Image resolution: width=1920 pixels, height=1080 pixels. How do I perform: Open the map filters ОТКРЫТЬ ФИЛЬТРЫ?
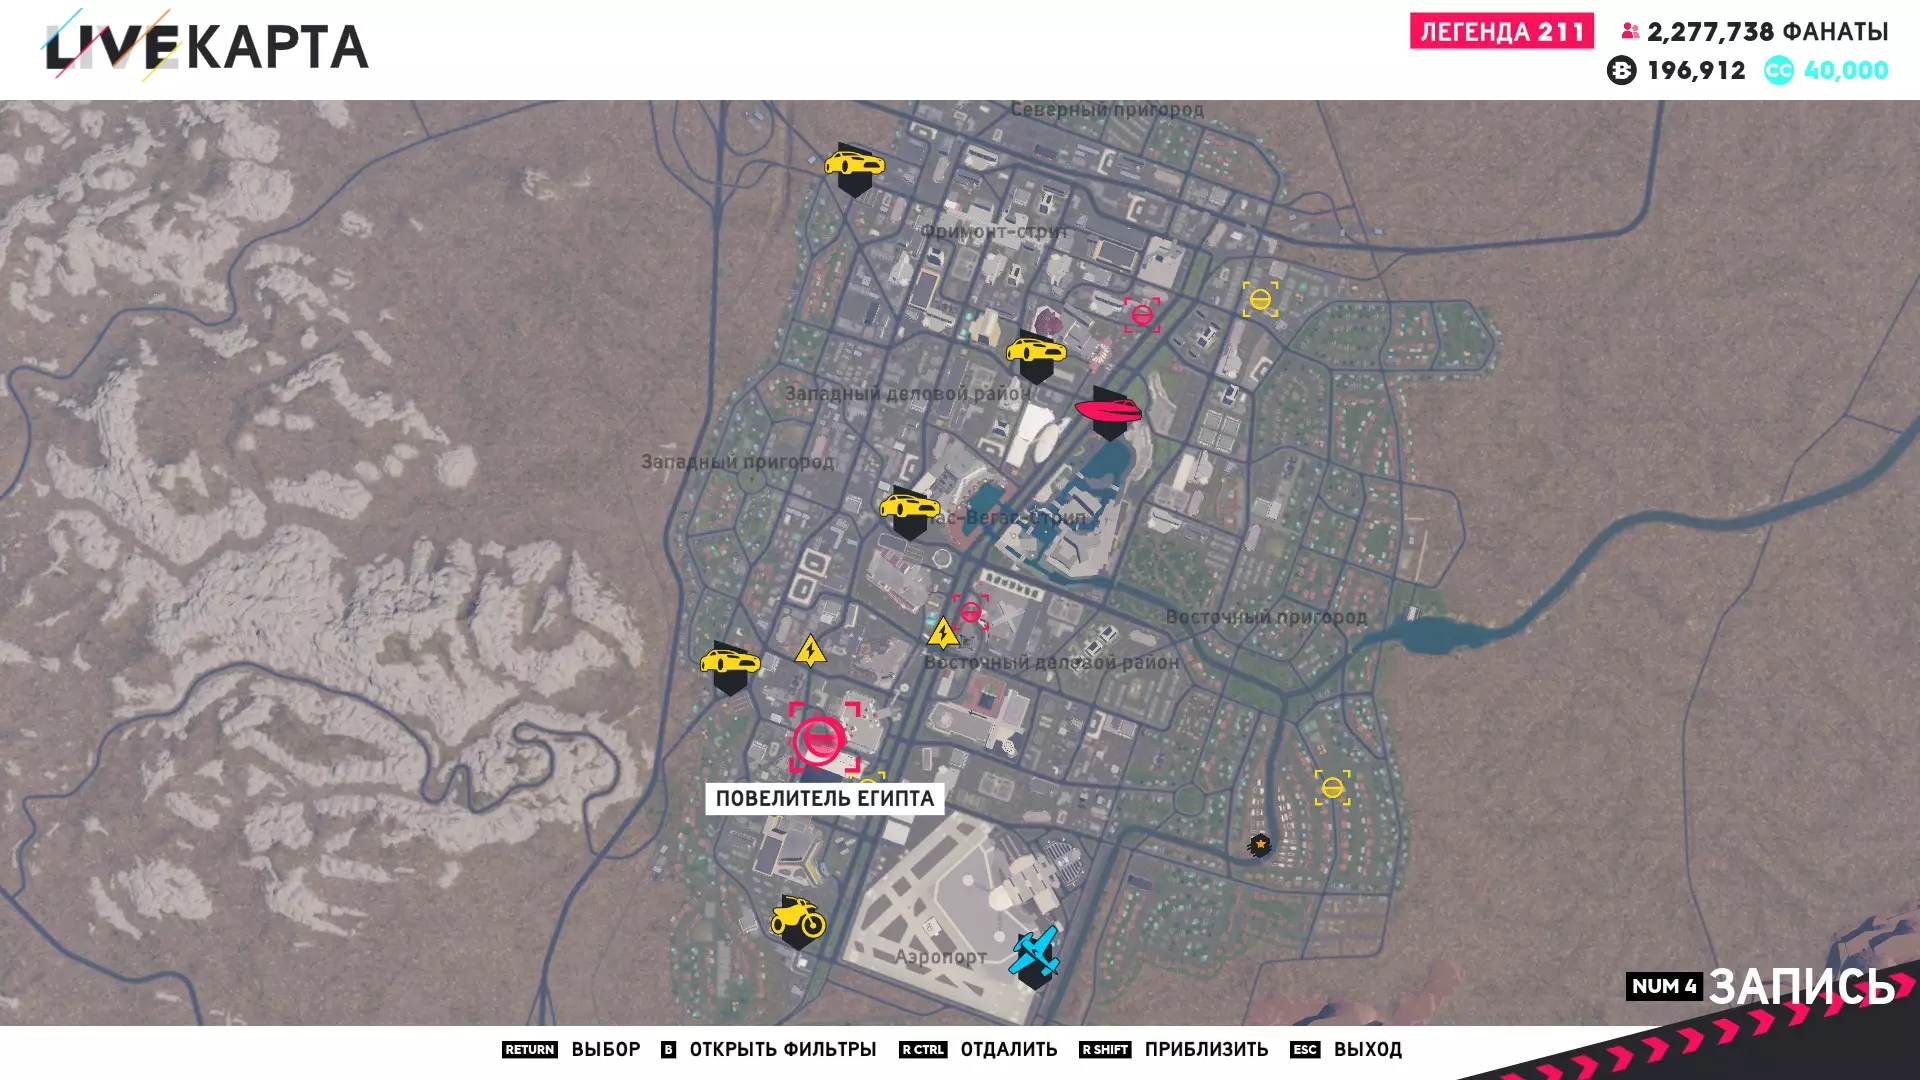781,1049
